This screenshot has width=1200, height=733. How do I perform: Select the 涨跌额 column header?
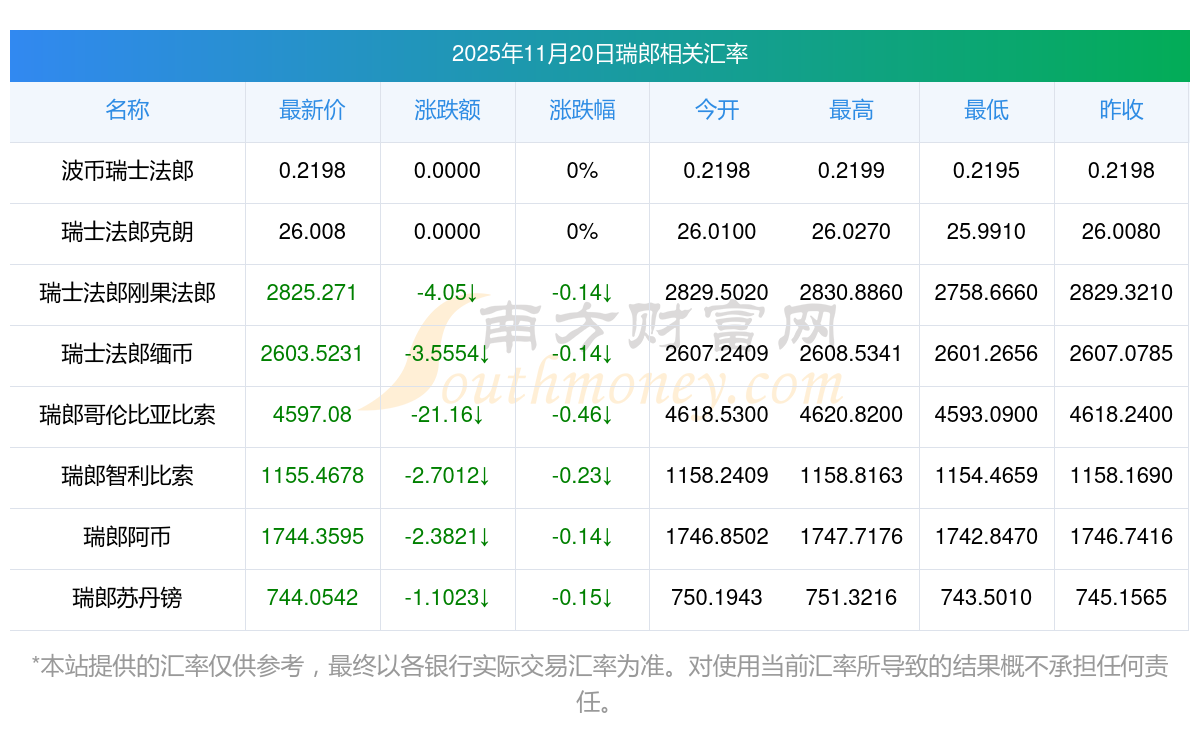[x=447, y=111]
